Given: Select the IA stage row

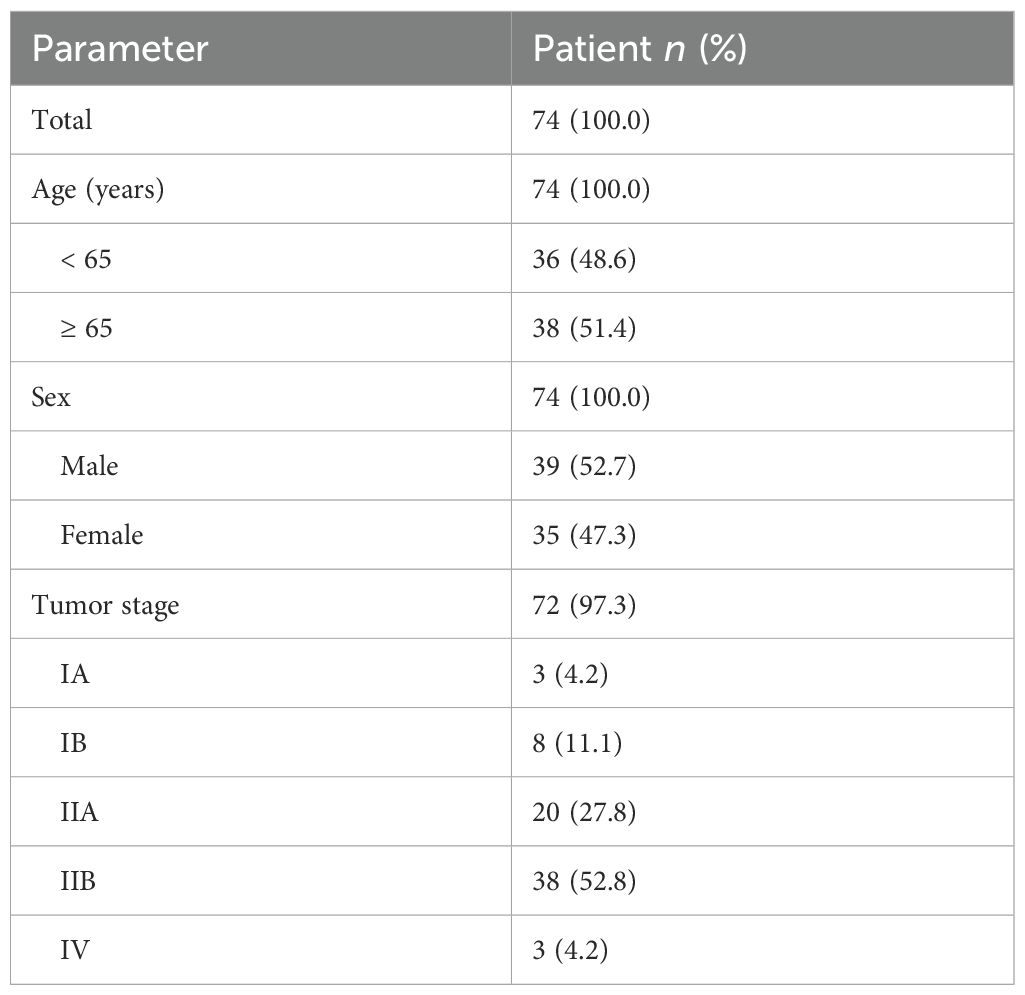Looking at the screenshot, I should point(75,674).
